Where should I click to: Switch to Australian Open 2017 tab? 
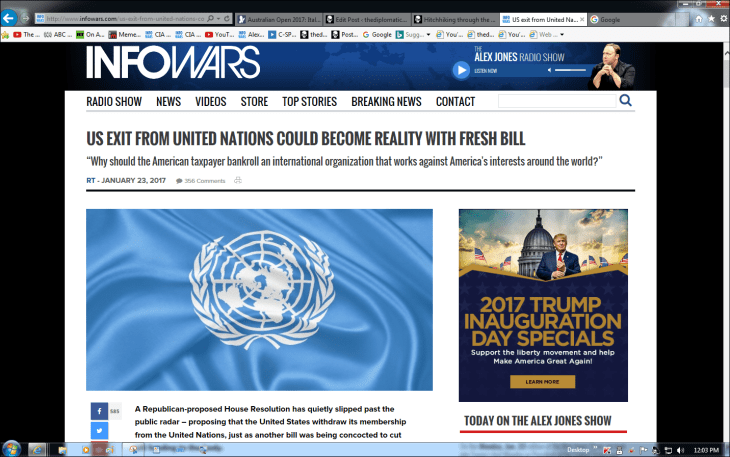(x=285, y=19)
